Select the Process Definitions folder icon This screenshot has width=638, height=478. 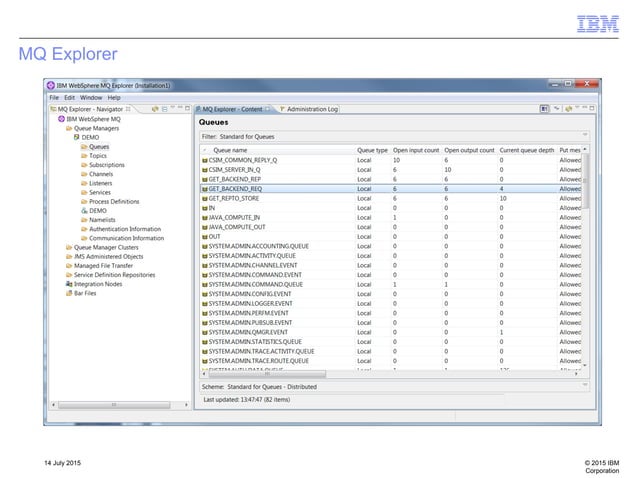point(84,201)
